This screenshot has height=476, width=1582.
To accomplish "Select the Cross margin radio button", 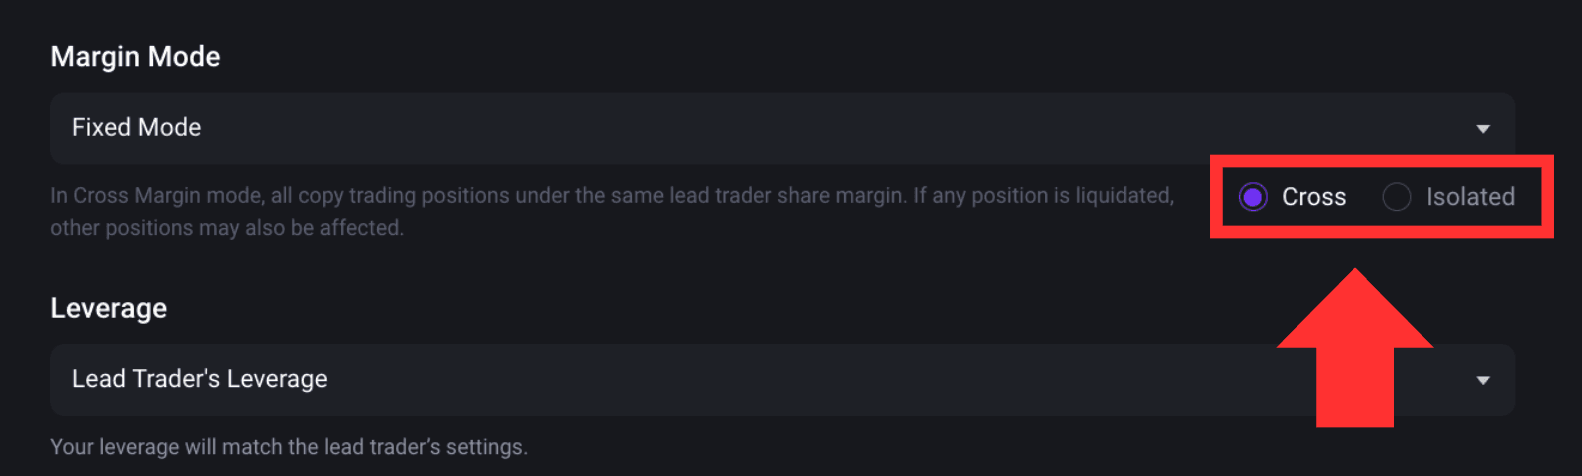I will pos(1253,197).
